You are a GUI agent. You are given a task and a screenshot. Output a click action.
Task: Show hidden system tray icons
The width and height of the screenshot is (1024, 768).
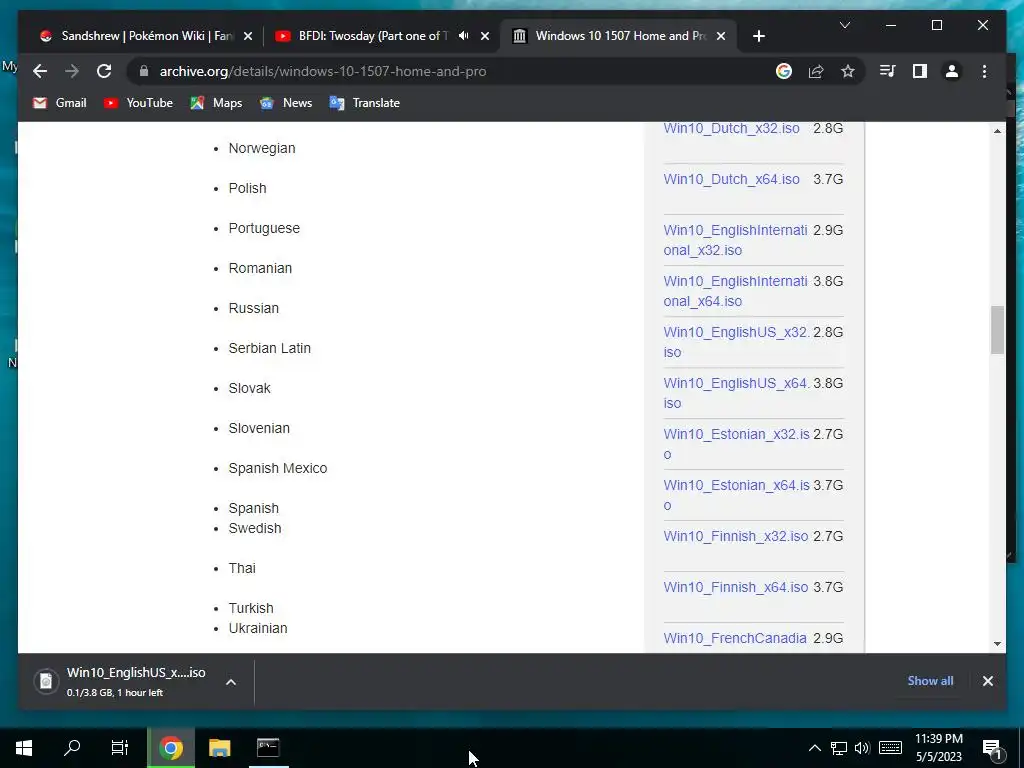click(x=814, y=748)
